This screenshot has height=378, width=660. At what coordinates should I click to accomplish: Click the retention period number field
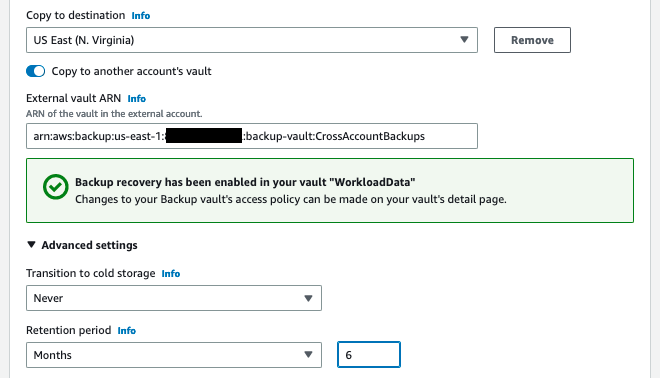[x=369, y=354]
